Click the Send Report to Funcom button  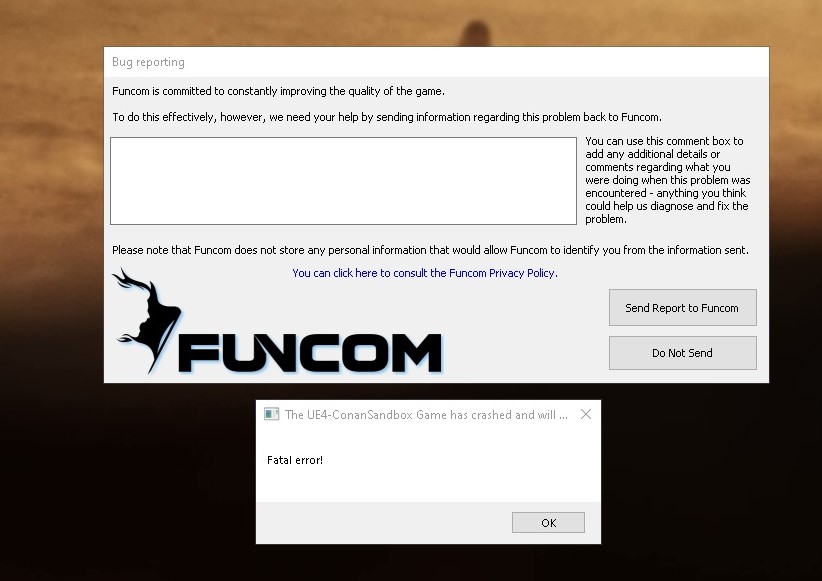click(x=683, y=307)
